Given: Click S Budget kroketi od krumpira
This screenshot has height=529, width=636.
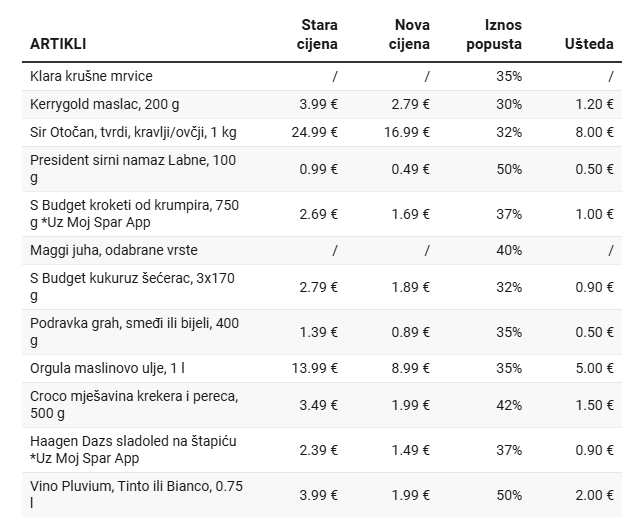Looking at the screenshot, I should click(134, 213).
